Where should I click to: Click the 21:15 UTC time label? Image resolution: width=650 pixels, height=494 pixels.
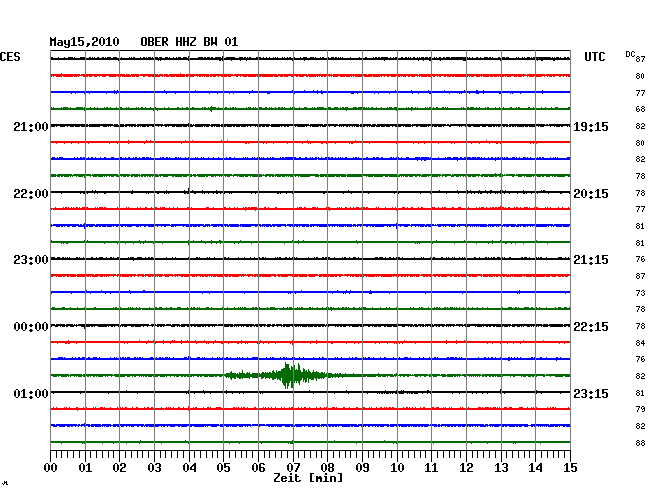[x=591, y=260]
